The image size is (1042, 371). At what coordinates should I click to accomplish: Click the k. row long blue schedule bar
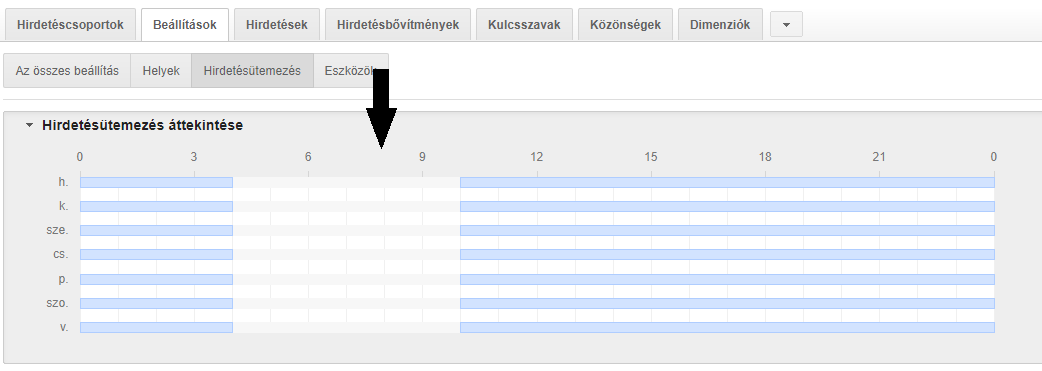coord(727,206)
